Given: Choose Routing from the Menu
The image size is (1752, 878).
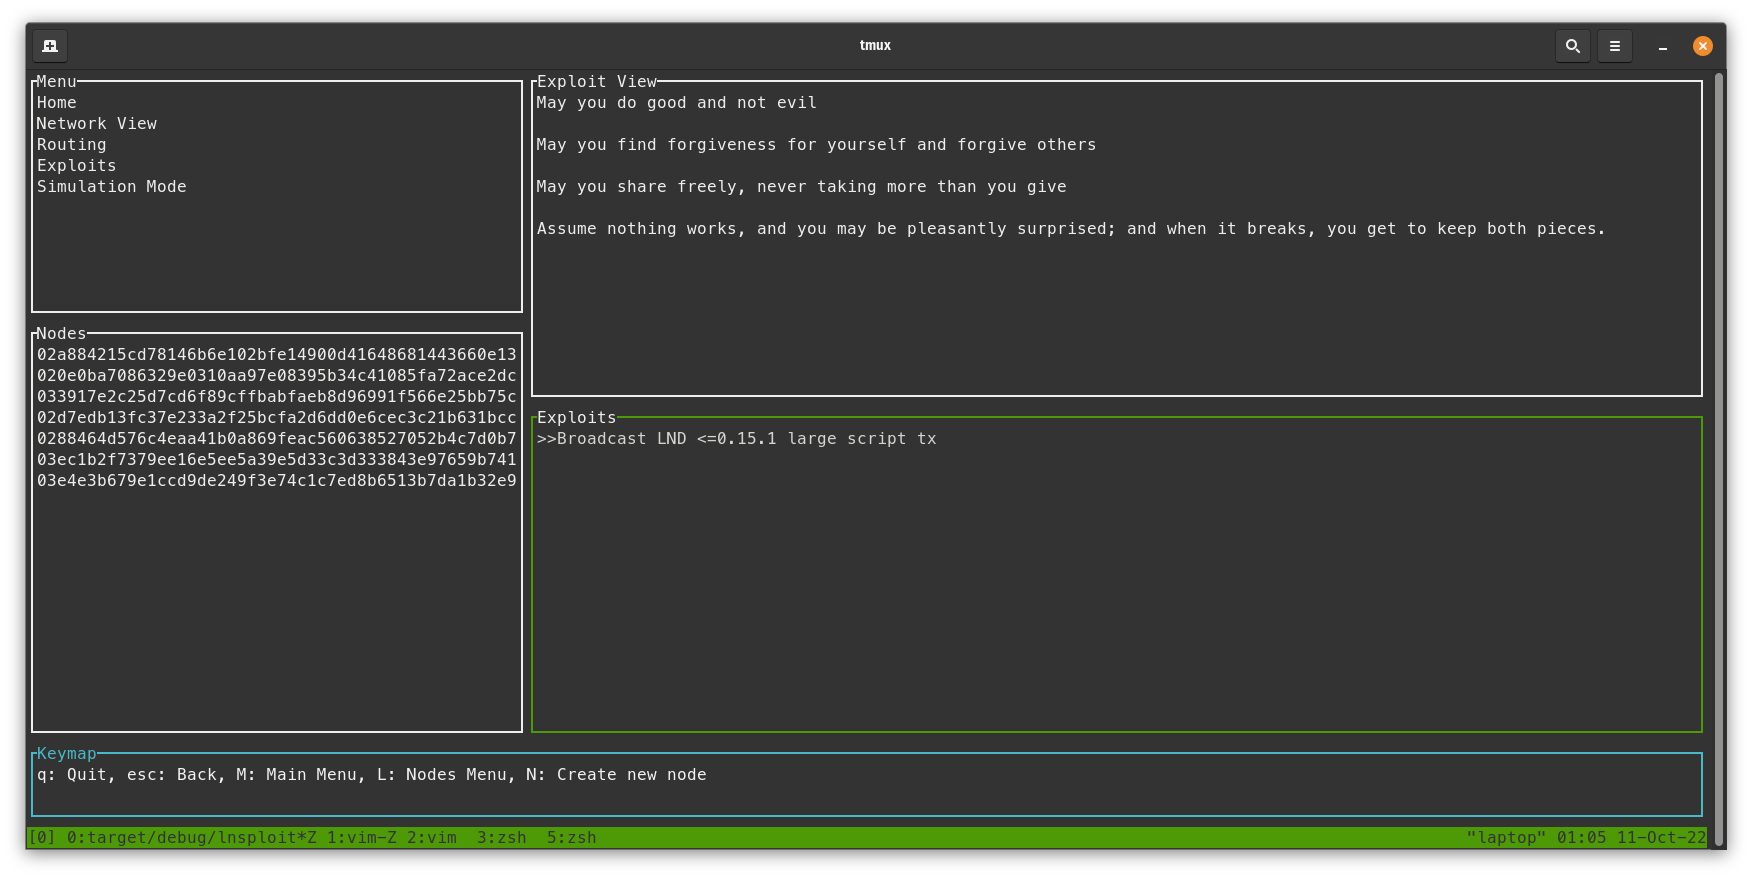Looking at the screenshot, I should 72,145.
